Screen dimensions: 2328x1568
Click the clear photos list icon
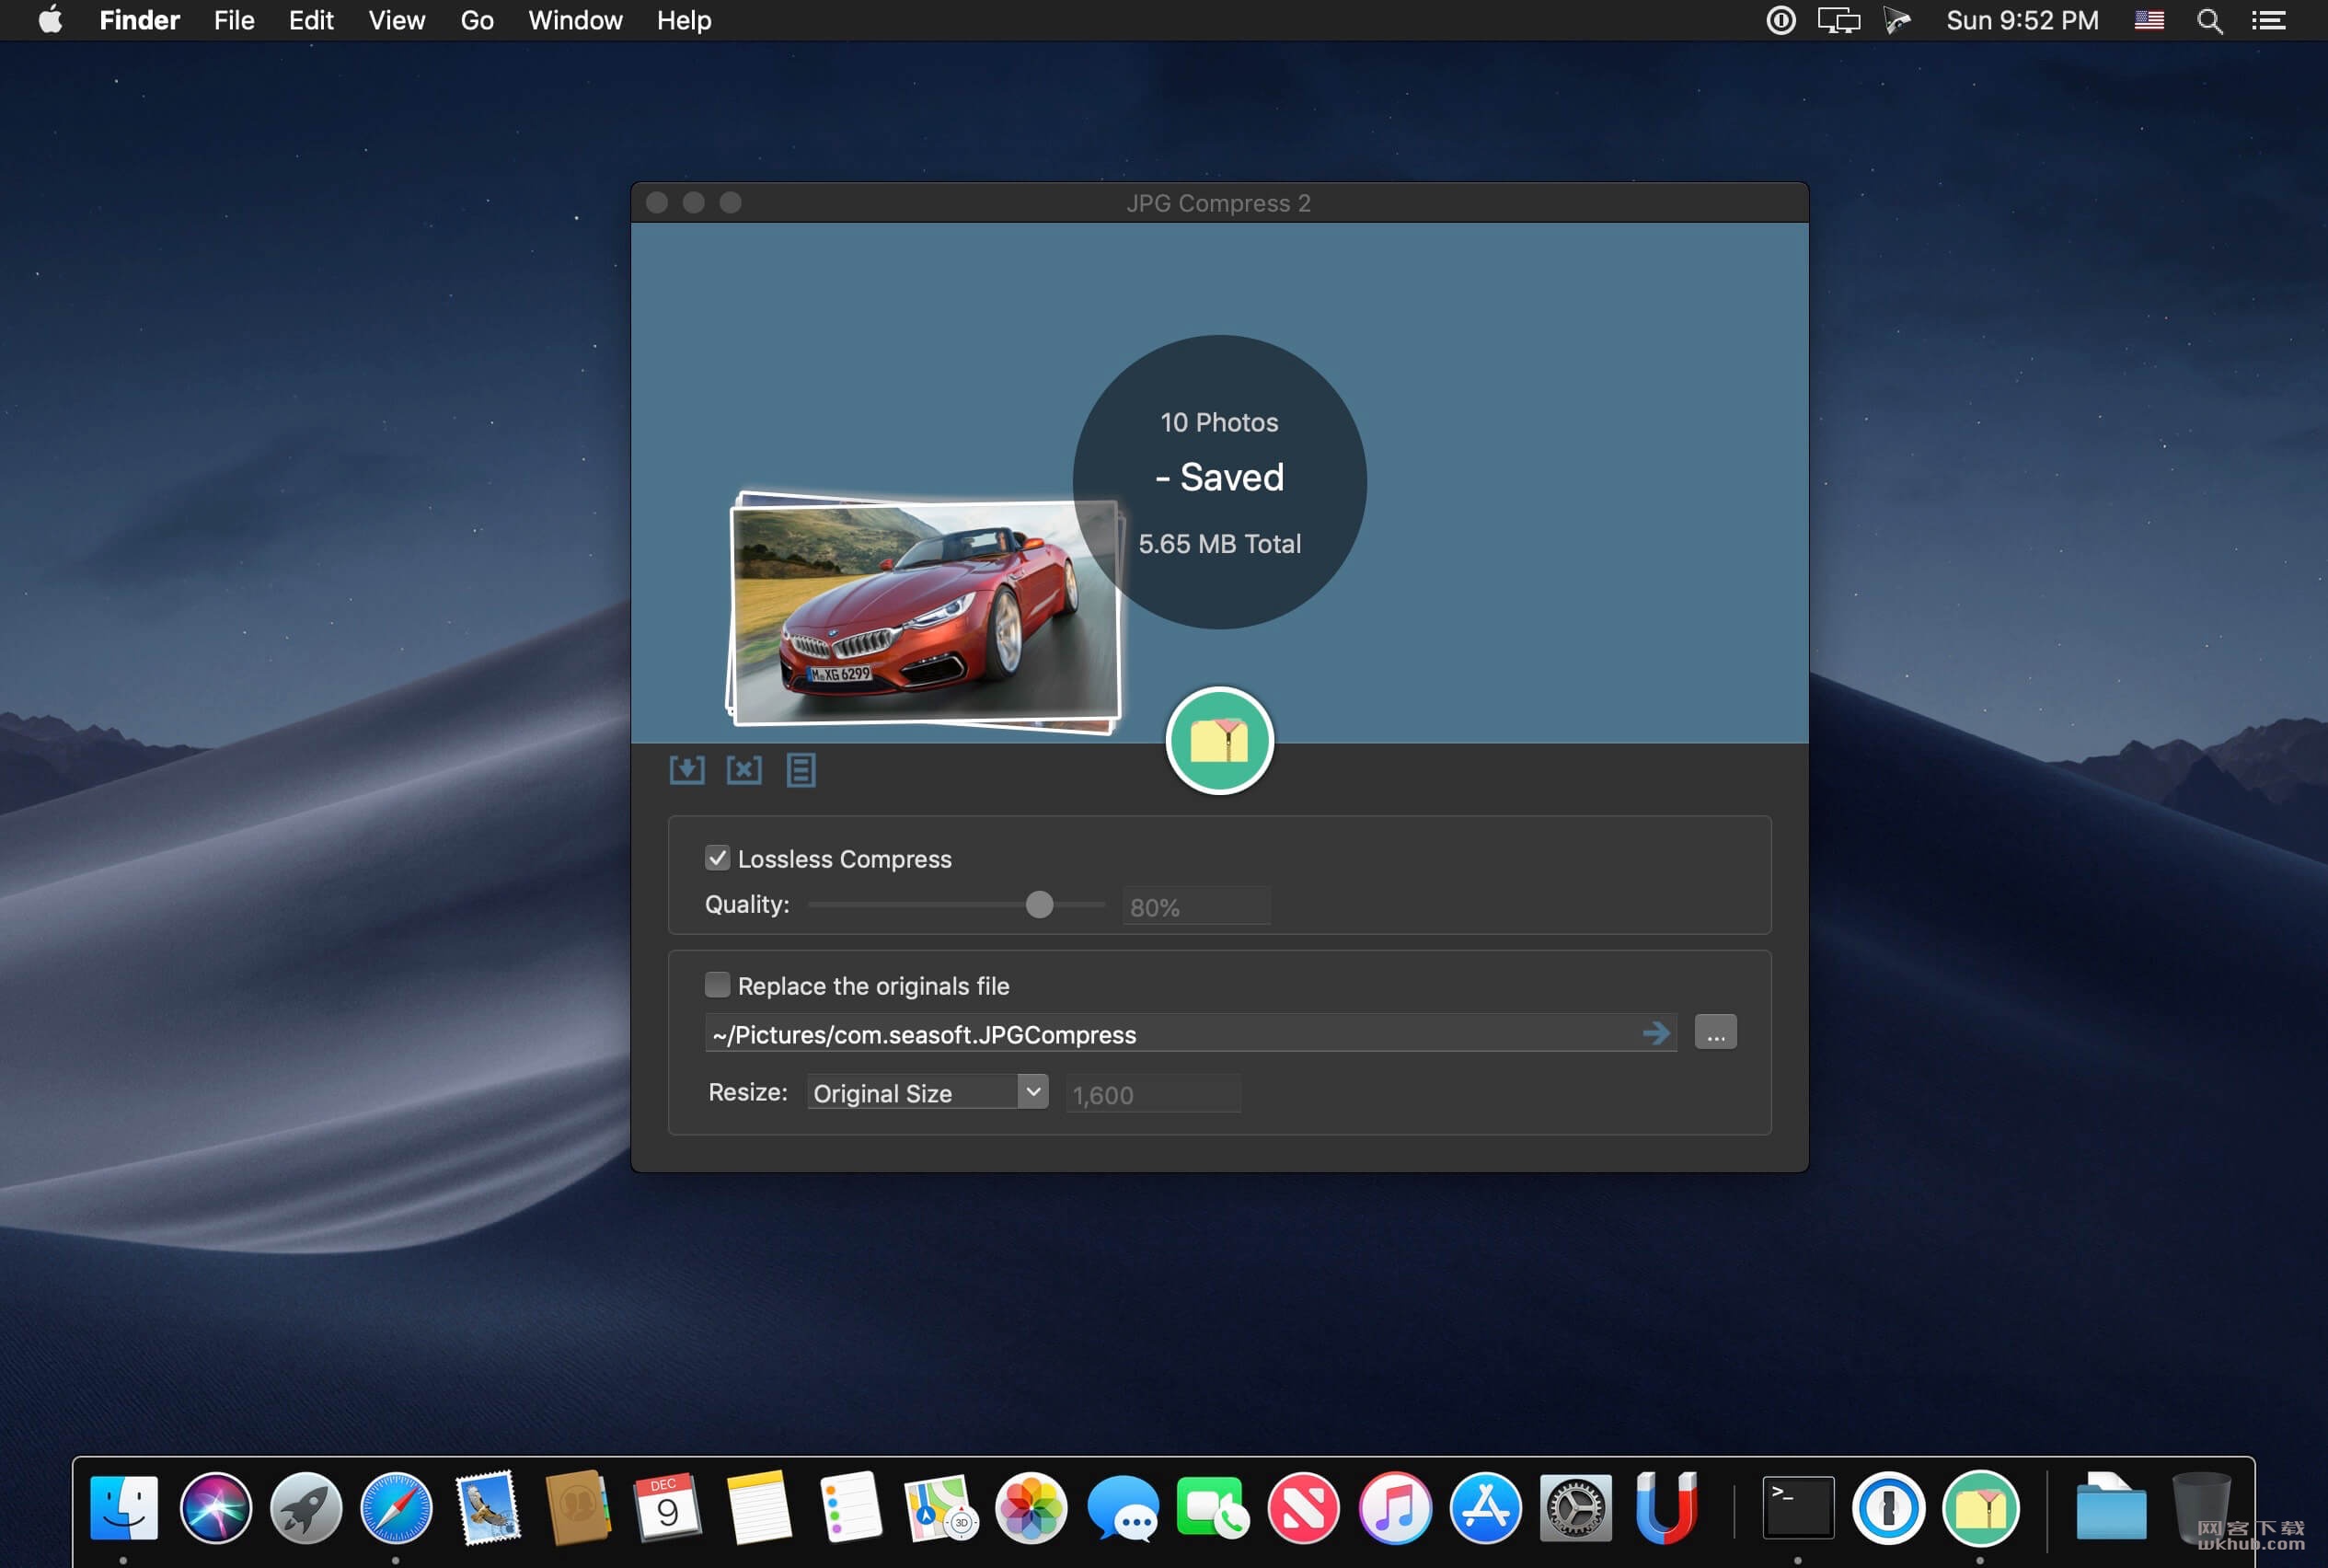[x=744, y=770]
